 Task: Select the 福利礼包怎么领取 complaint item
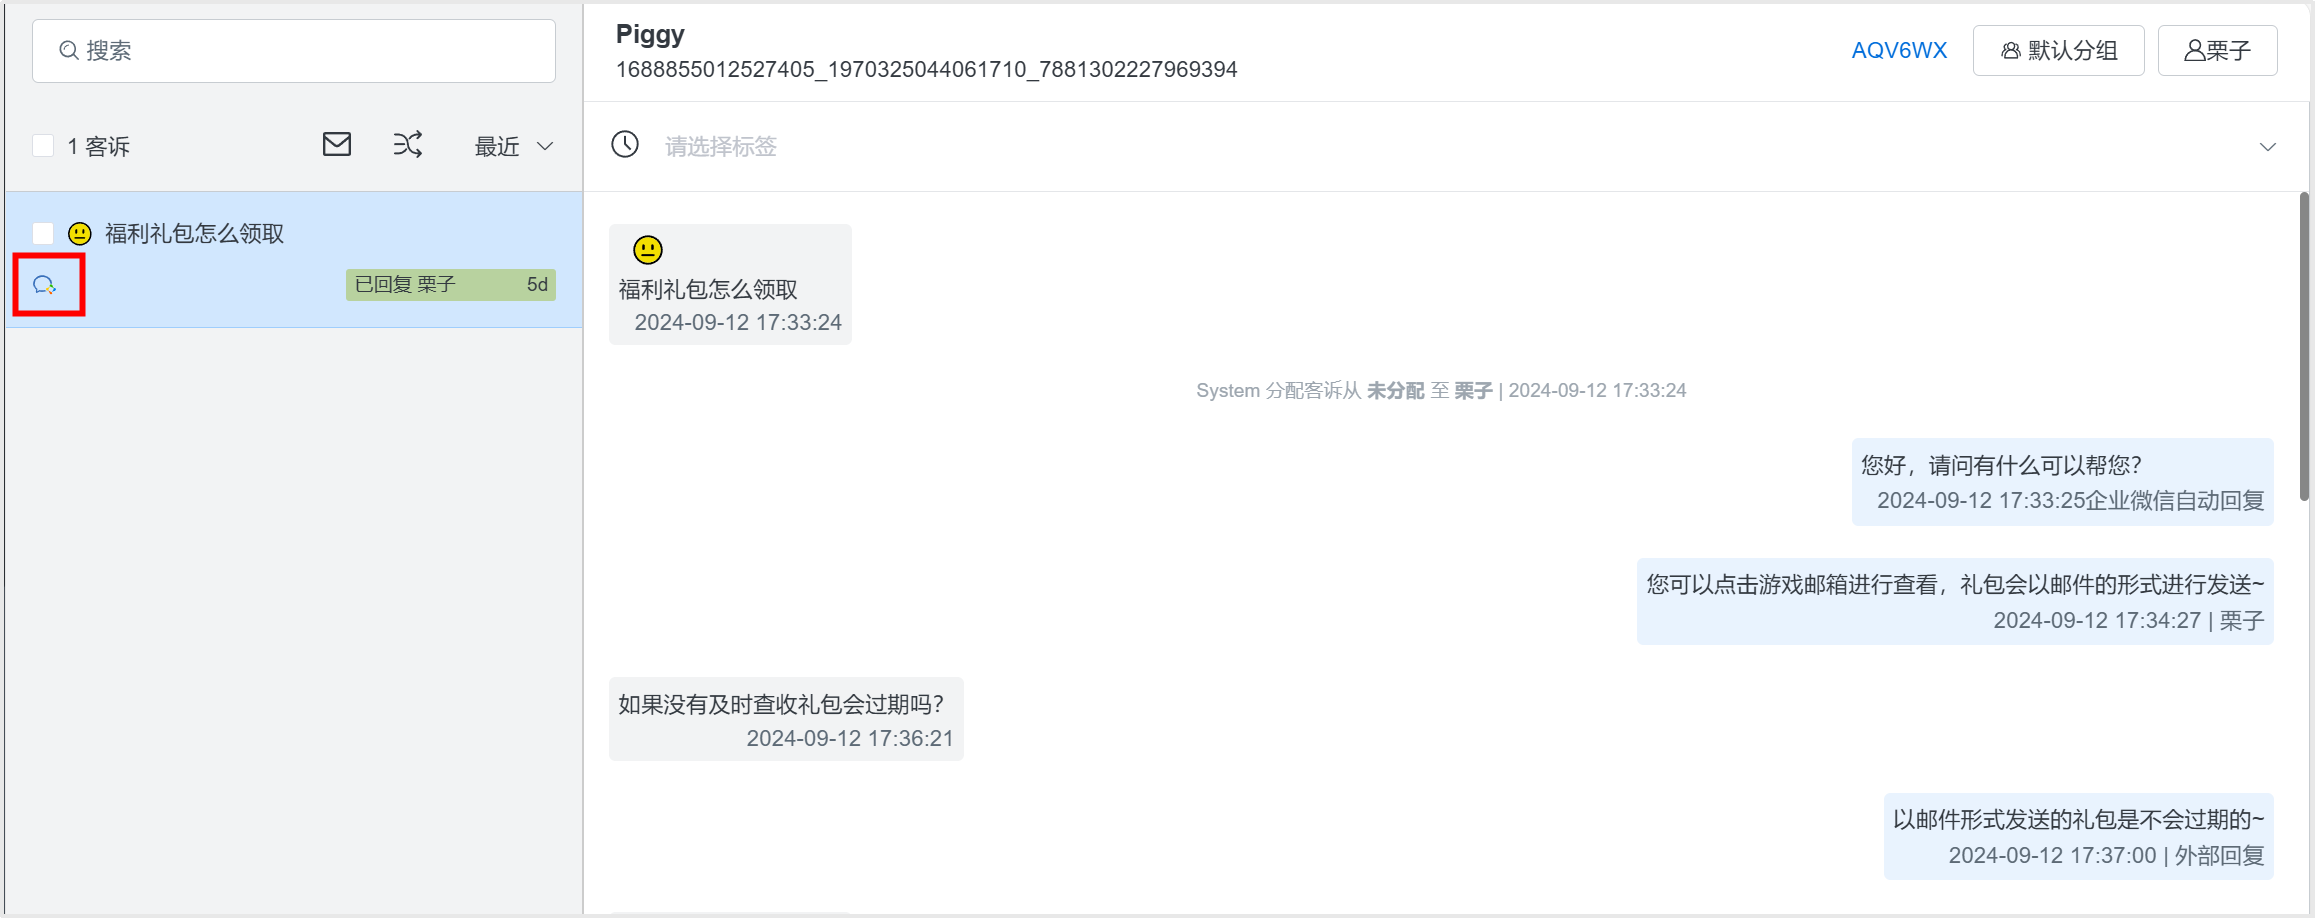294,260
